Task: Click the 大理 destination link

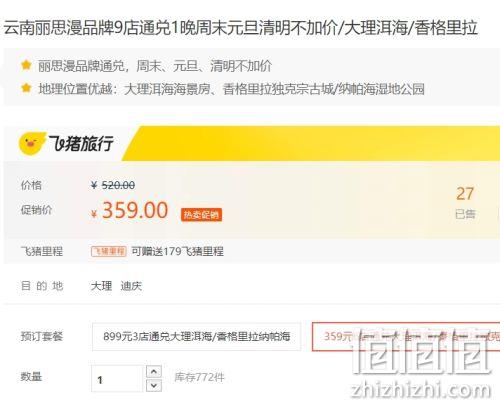Action: pos(101,286)
